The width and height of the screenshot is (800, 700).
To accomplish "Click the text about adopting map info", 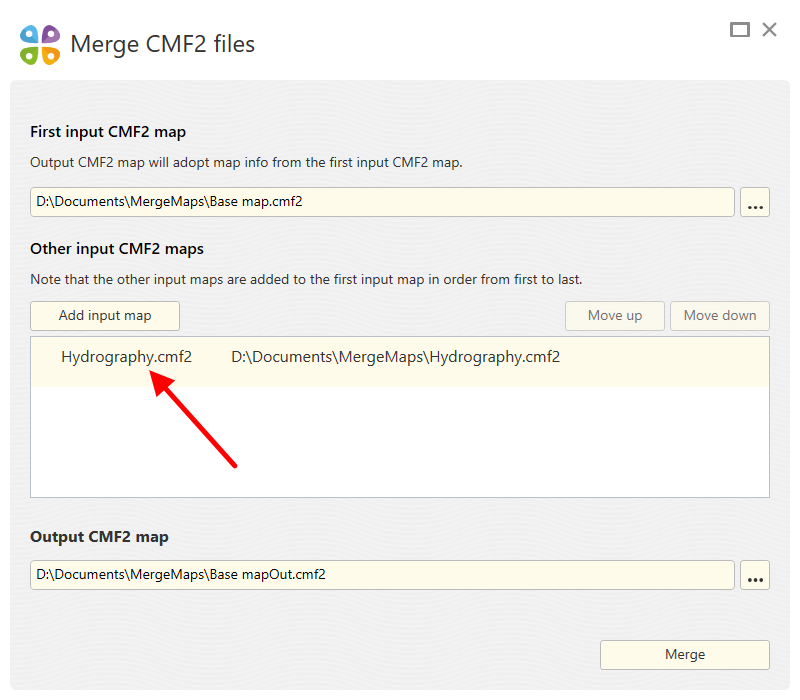I will (246, 162).
